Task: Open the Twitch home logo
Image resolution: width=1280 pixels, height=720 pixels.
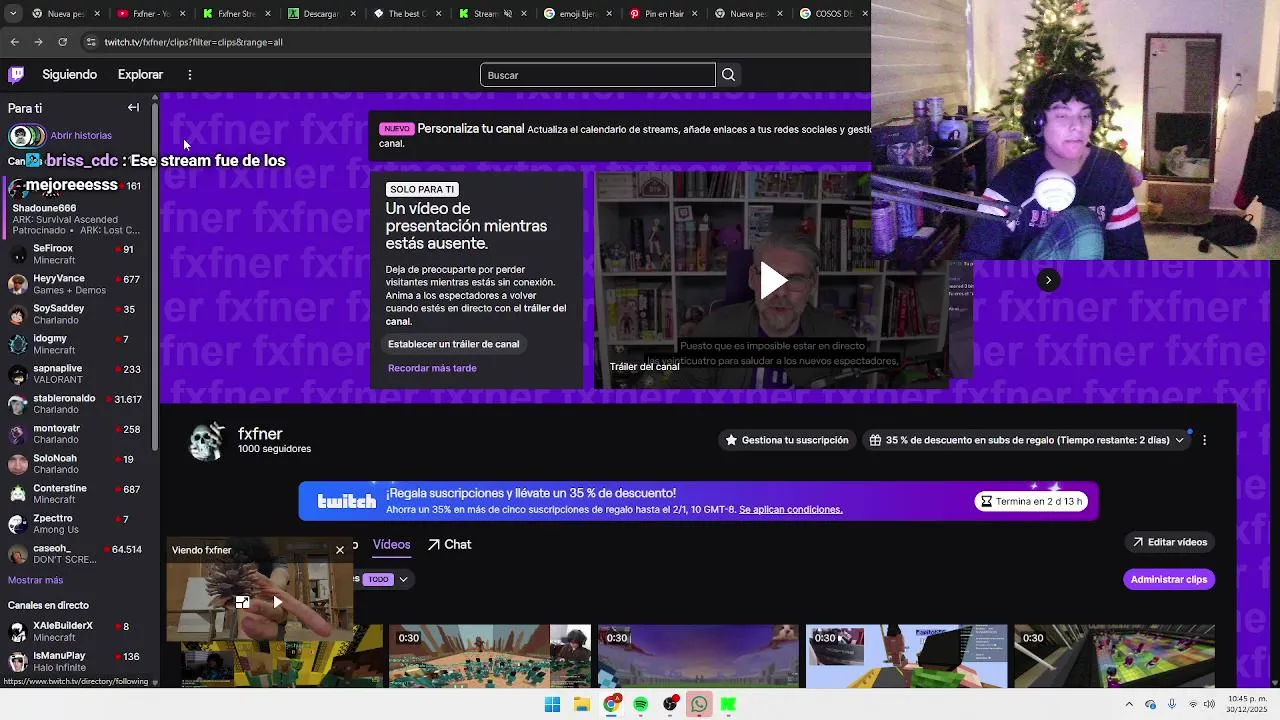Action: click(17, 74)
